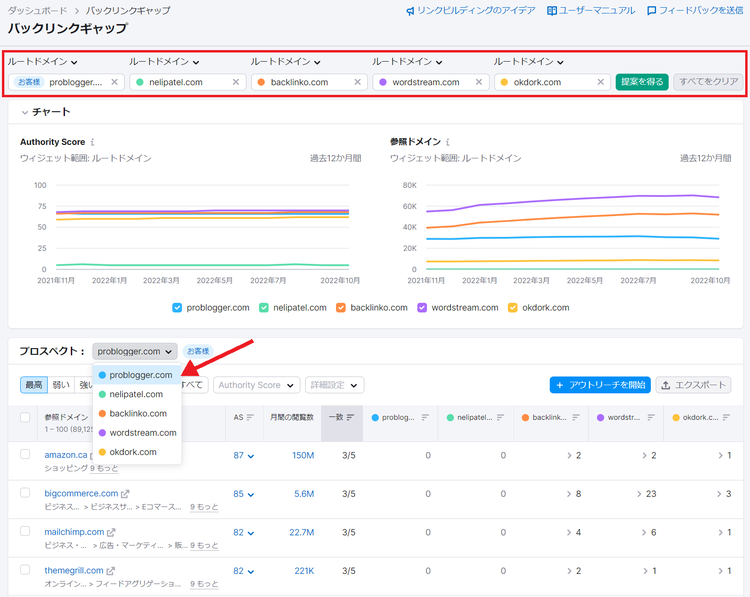Sort wordstream column via sort icon

pos(651,417)
